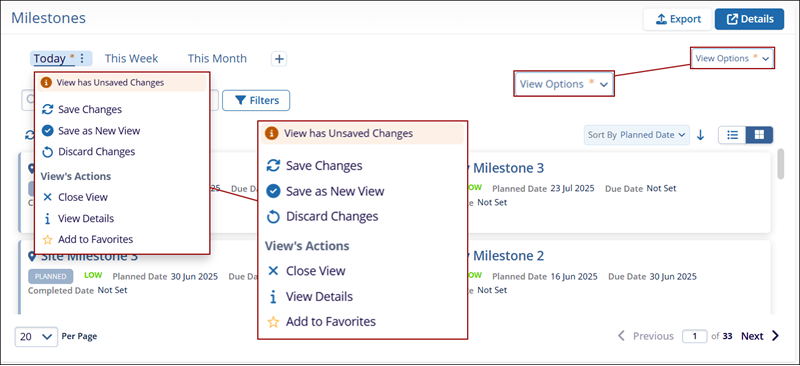Click the location pin icon on Site Milestone 3
The width and height of the screenshot is (800, 366).
click(32, 256)
